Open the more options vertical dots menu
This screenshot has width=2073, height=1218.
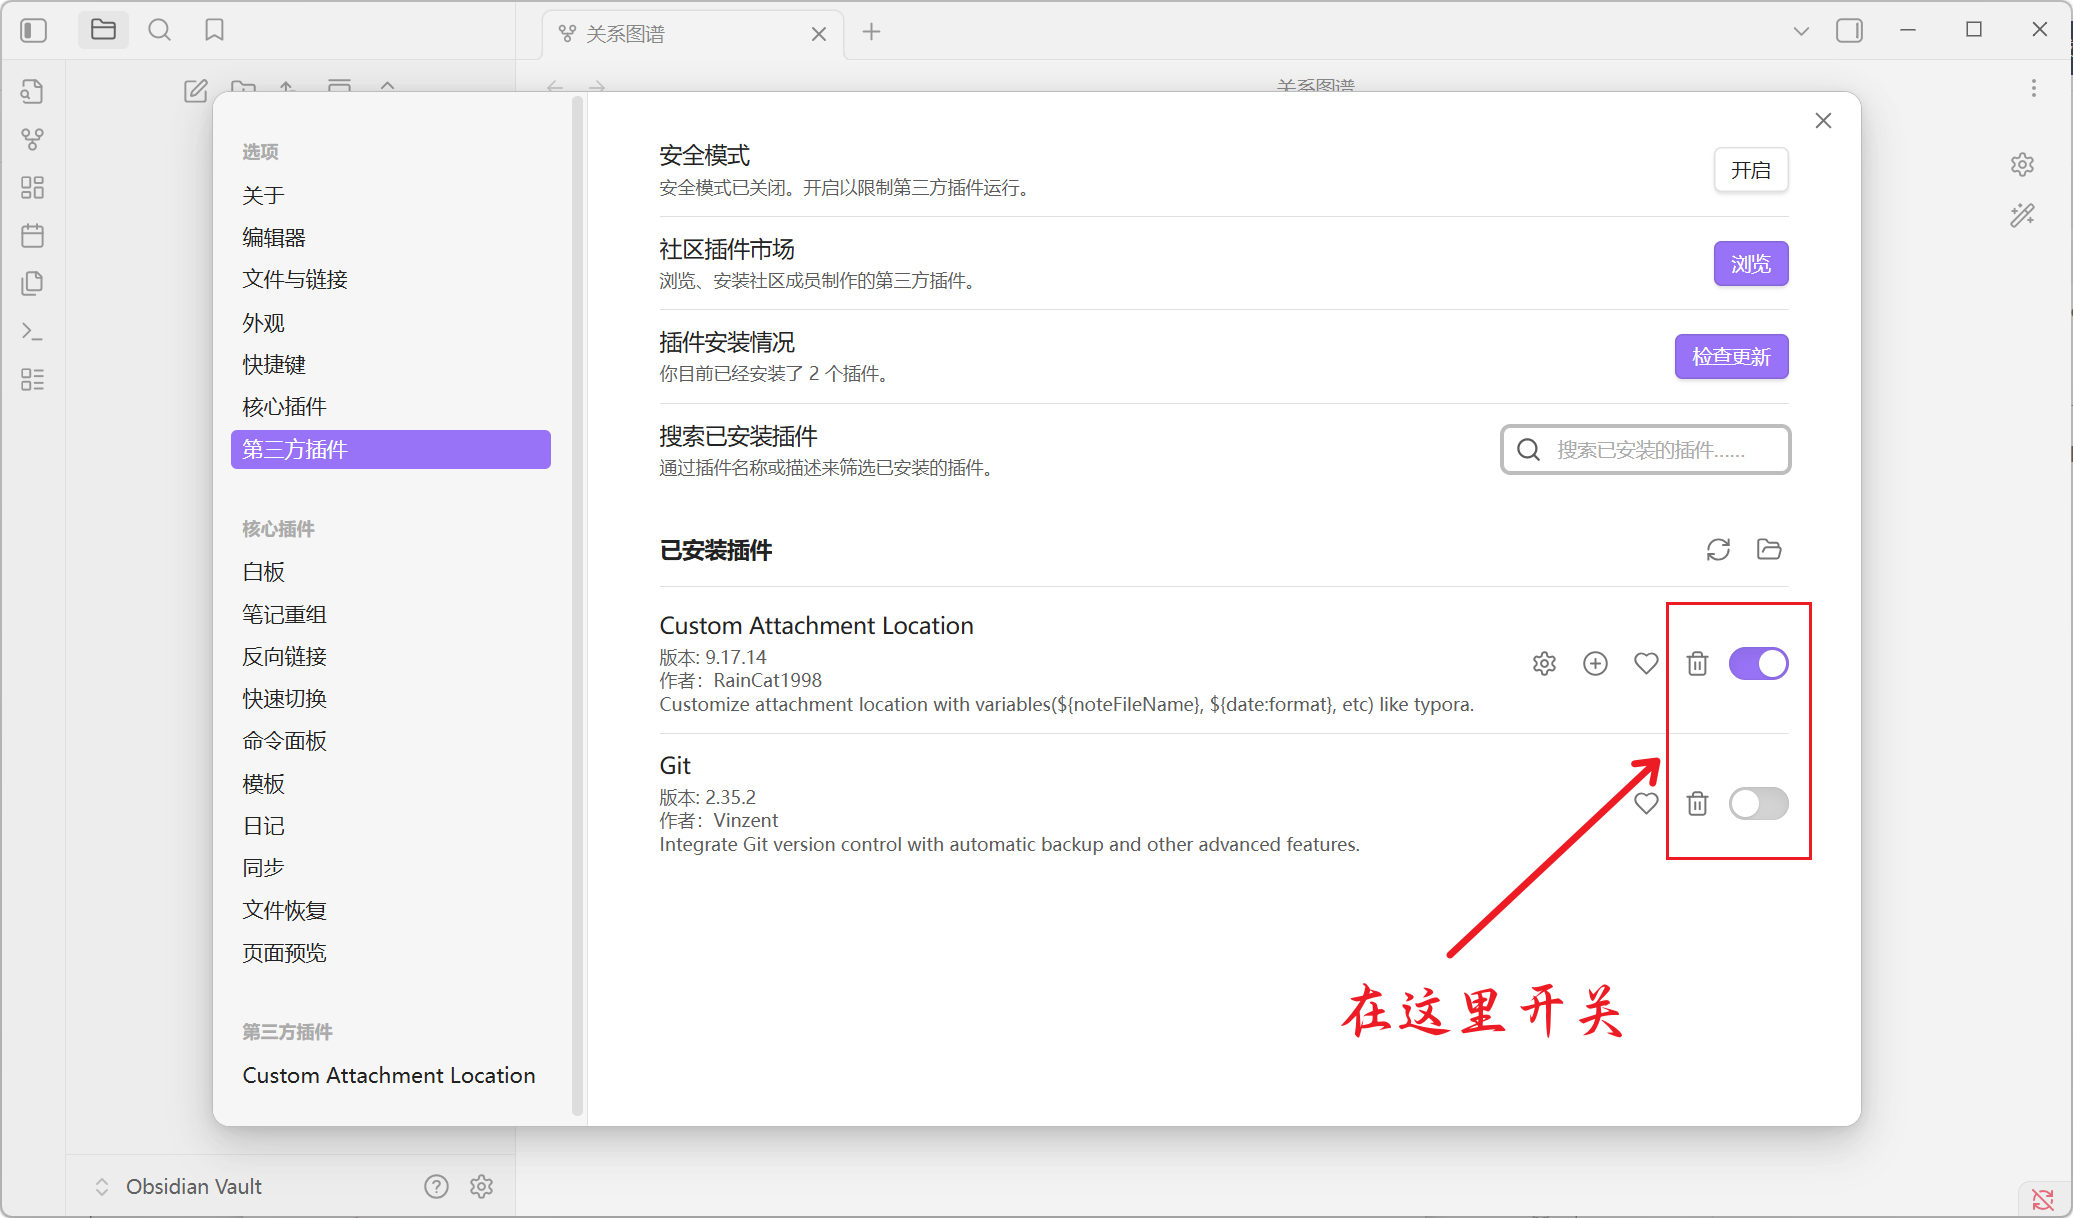(2033, 88)
